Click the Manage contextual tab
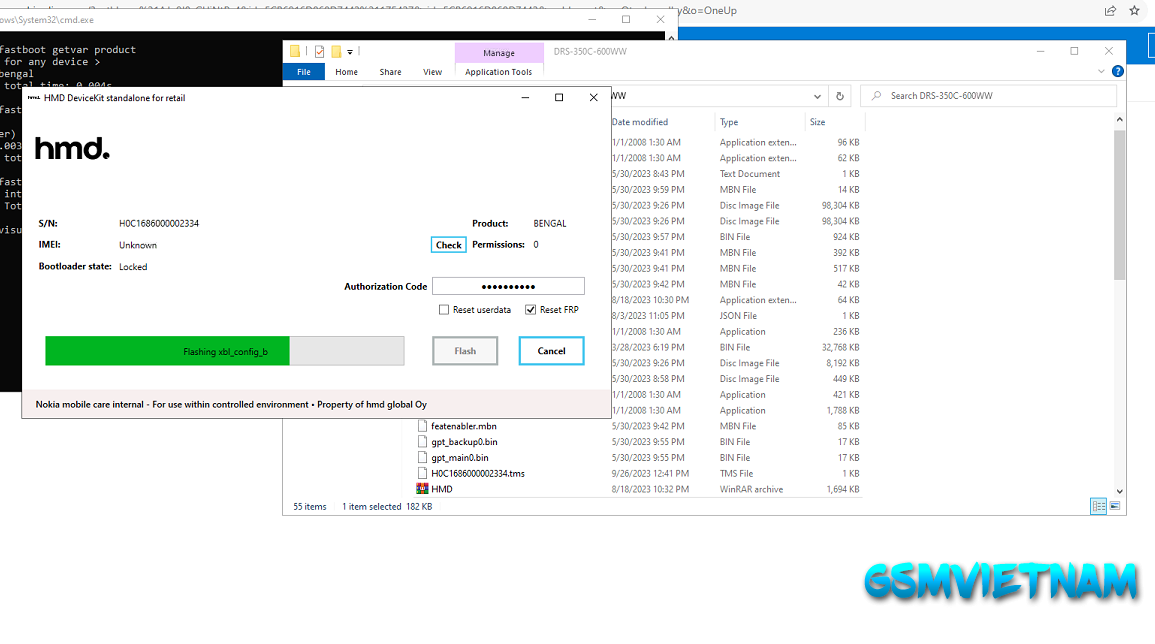Screen dimensions: 1155x644 tap(499, 53)
